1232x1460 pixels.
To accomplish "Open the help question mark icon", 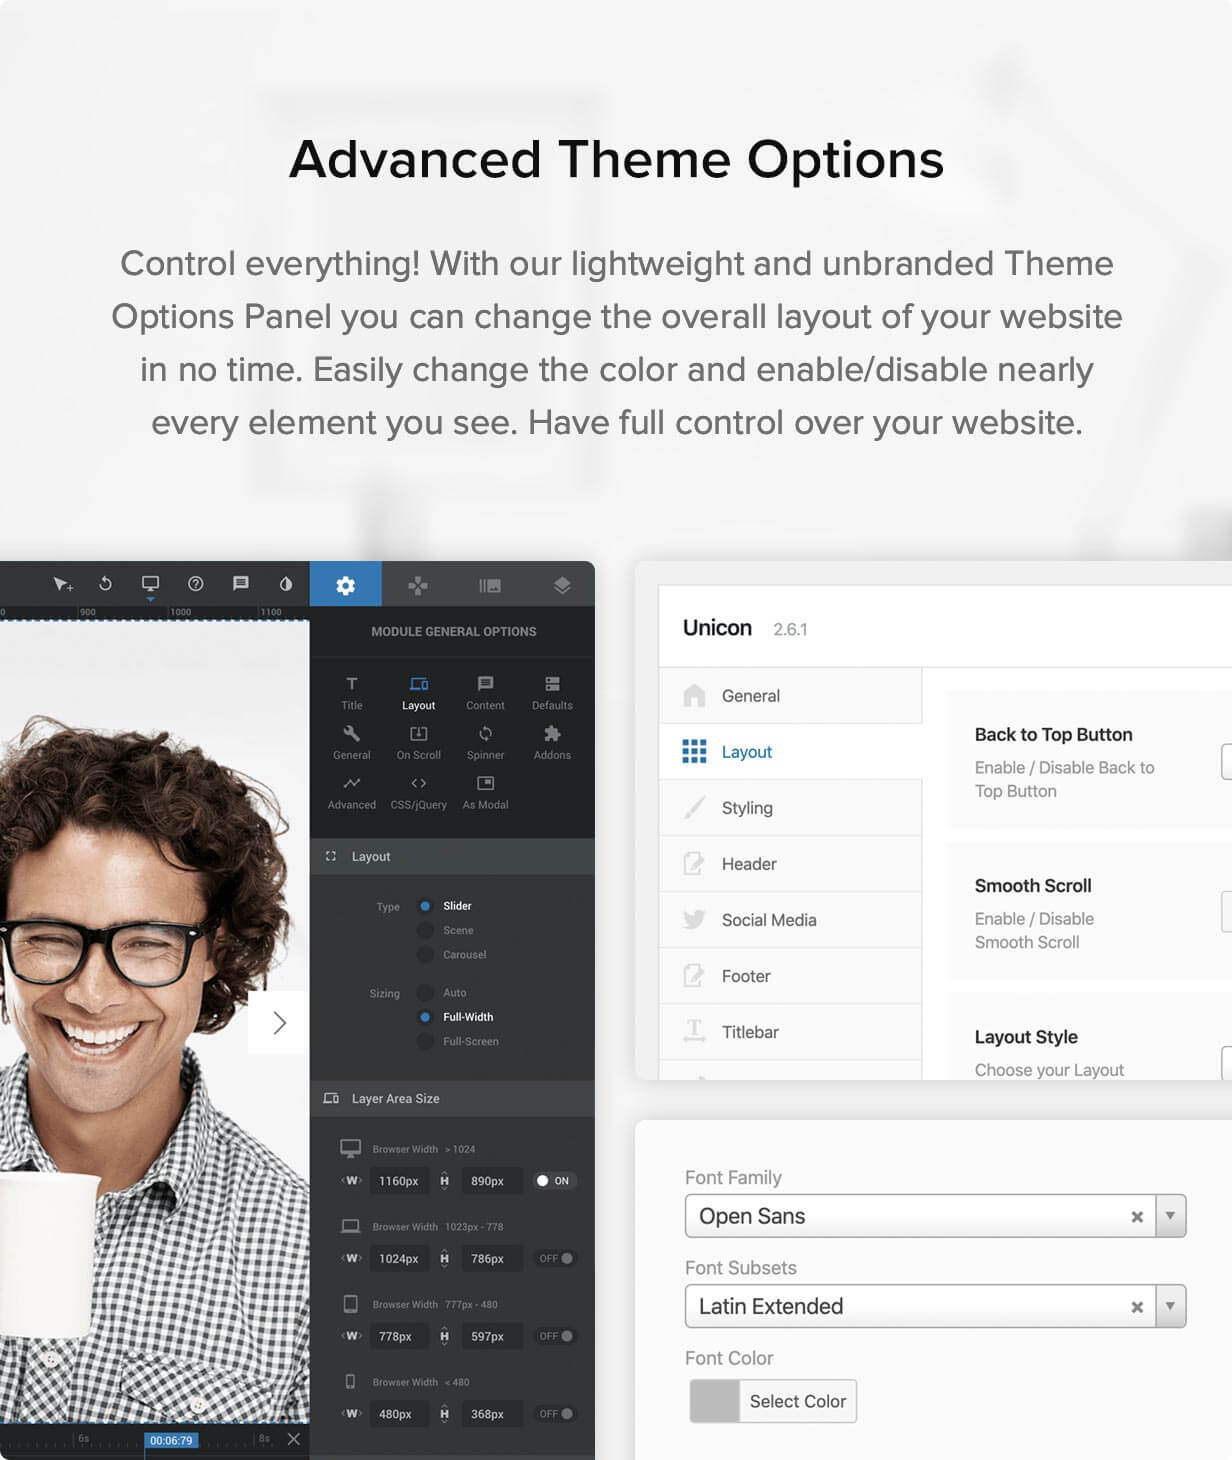I will (196, 584).
